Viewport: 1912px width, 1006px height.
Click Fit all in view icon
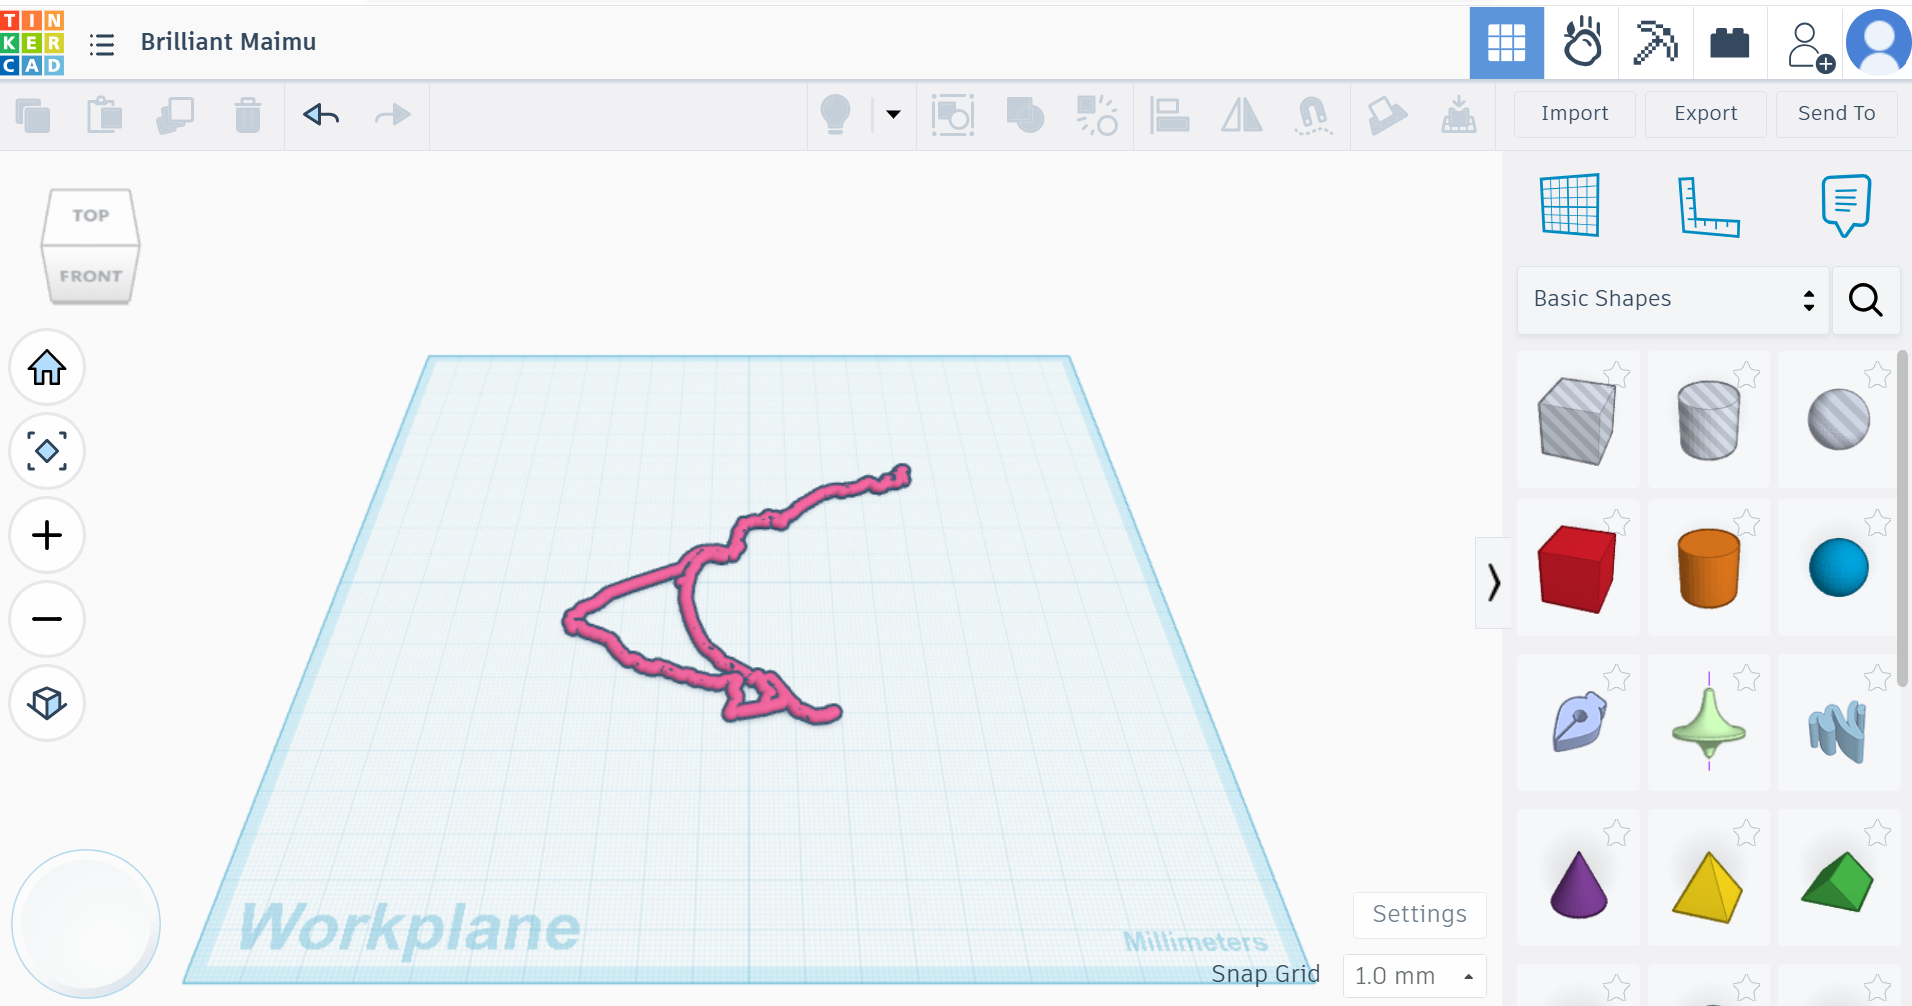pos(47,452)
